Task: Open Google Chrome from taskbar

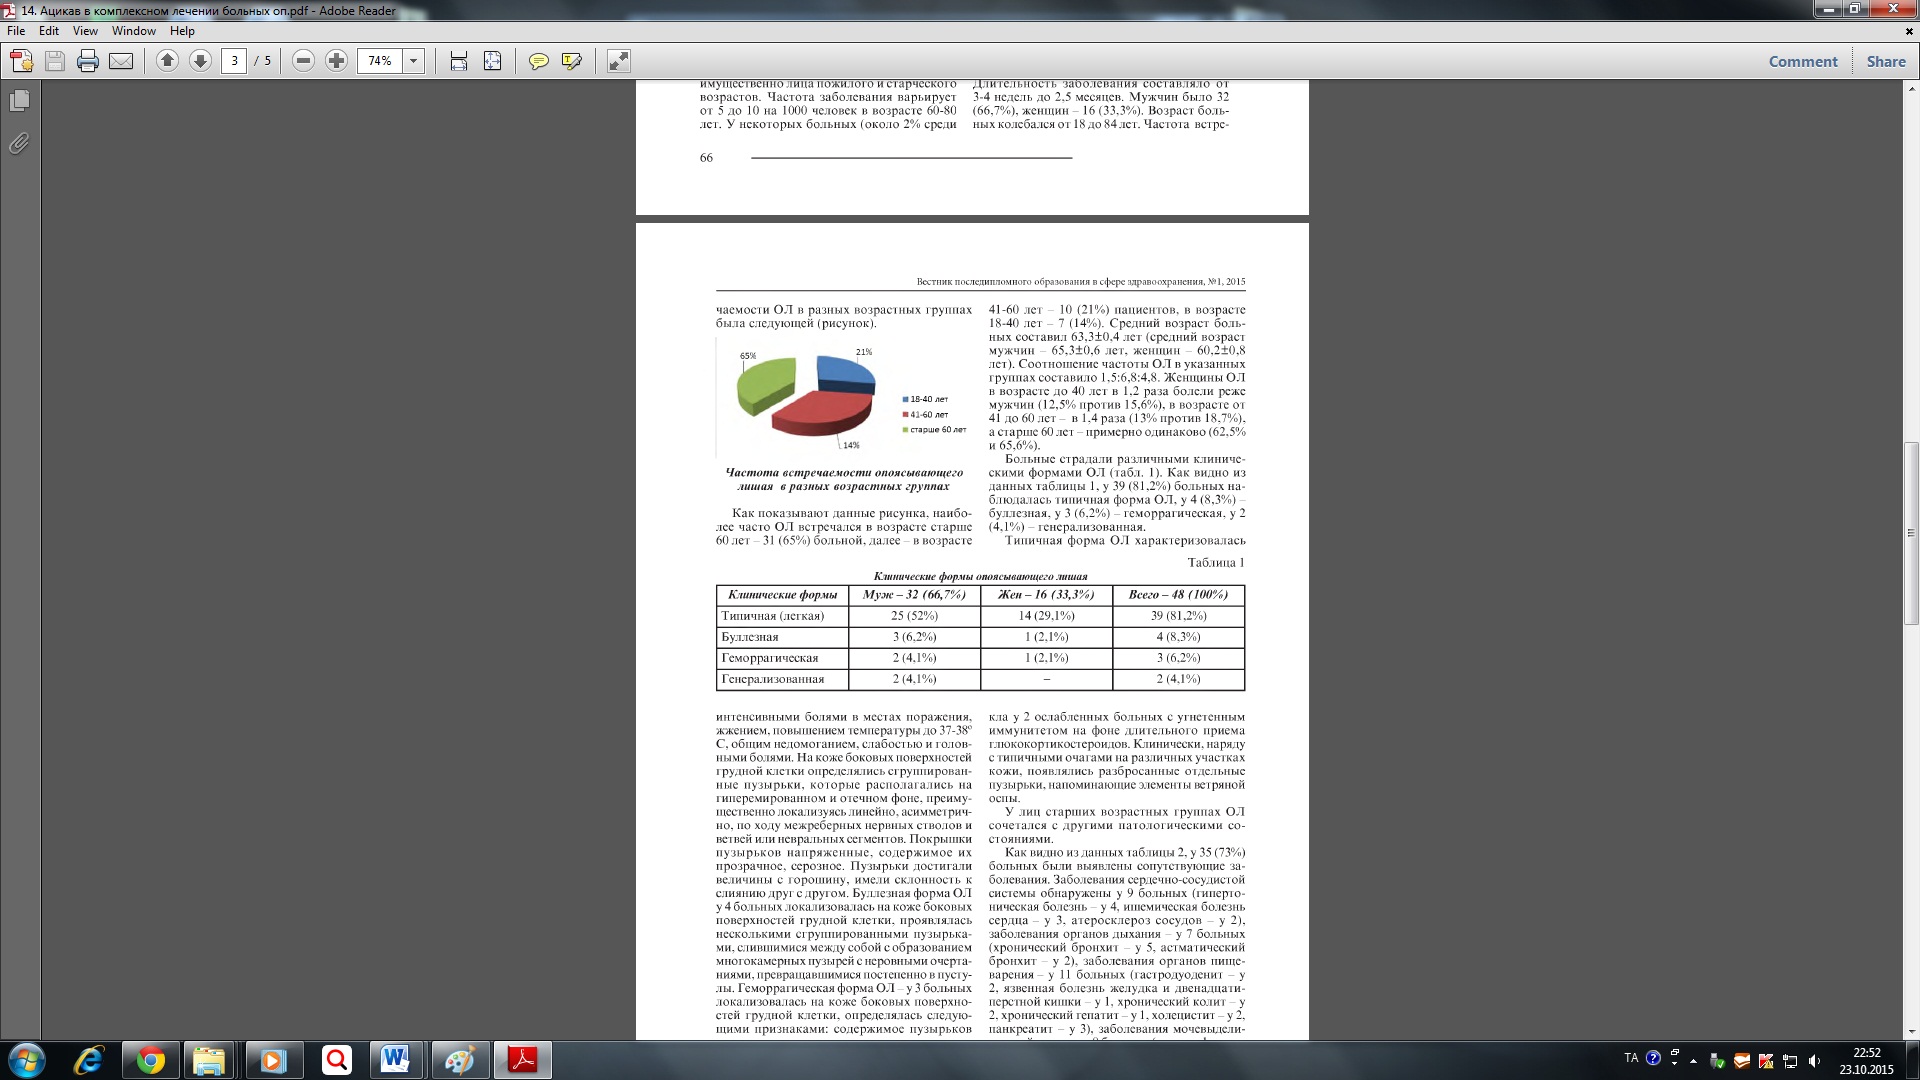Action: (x=151, y=1060)
